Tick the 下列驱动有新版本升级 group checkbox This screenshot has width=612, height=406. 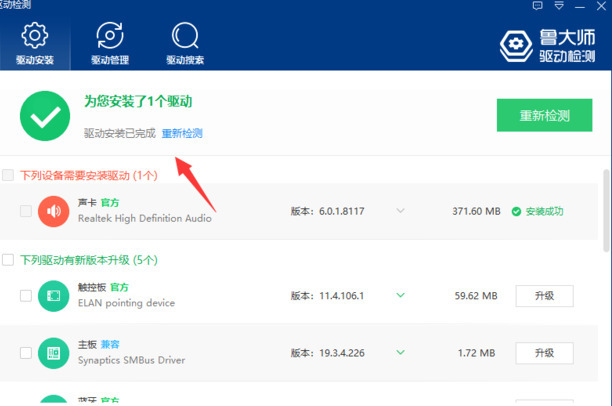coord(8,260)
